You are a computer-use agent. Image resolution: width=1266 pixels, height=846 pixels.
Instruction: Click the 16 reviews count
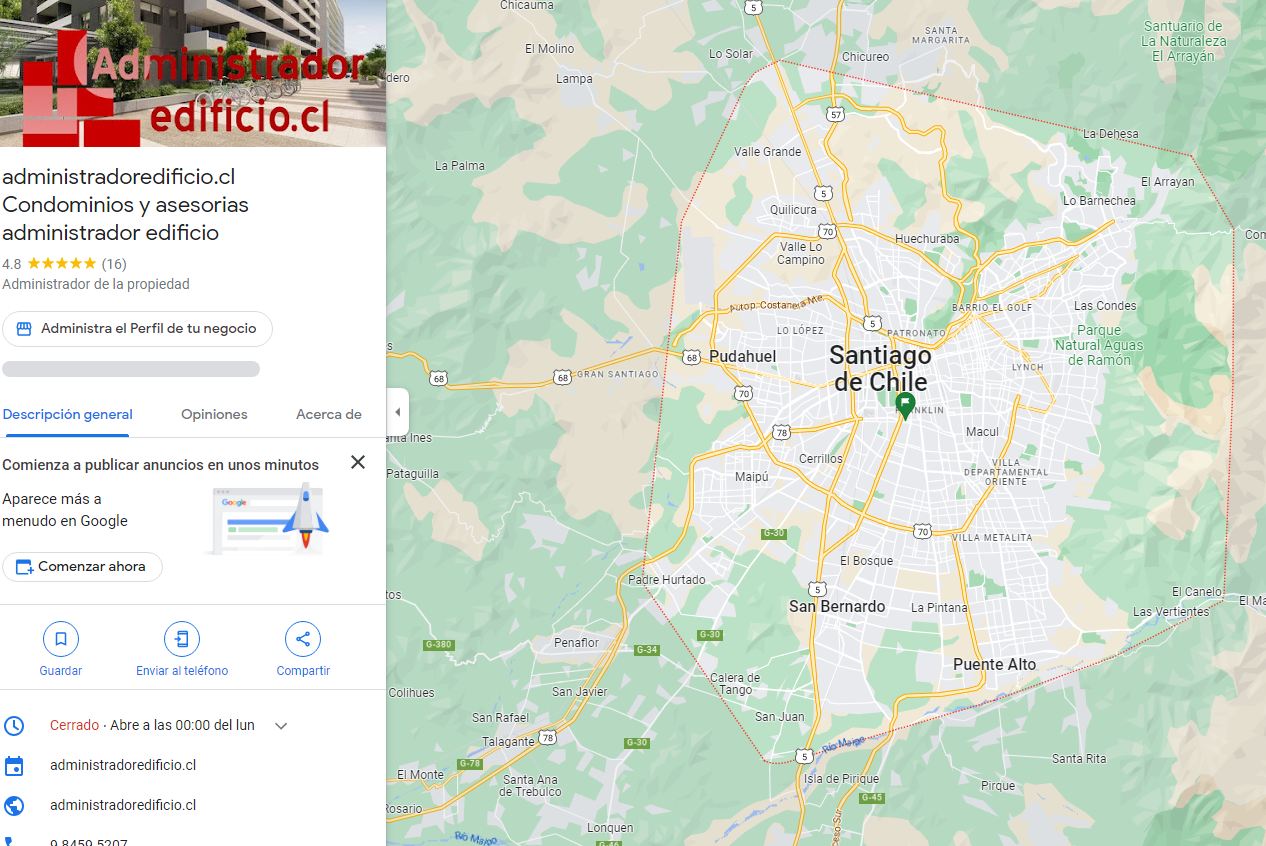[x=114, y=264]
